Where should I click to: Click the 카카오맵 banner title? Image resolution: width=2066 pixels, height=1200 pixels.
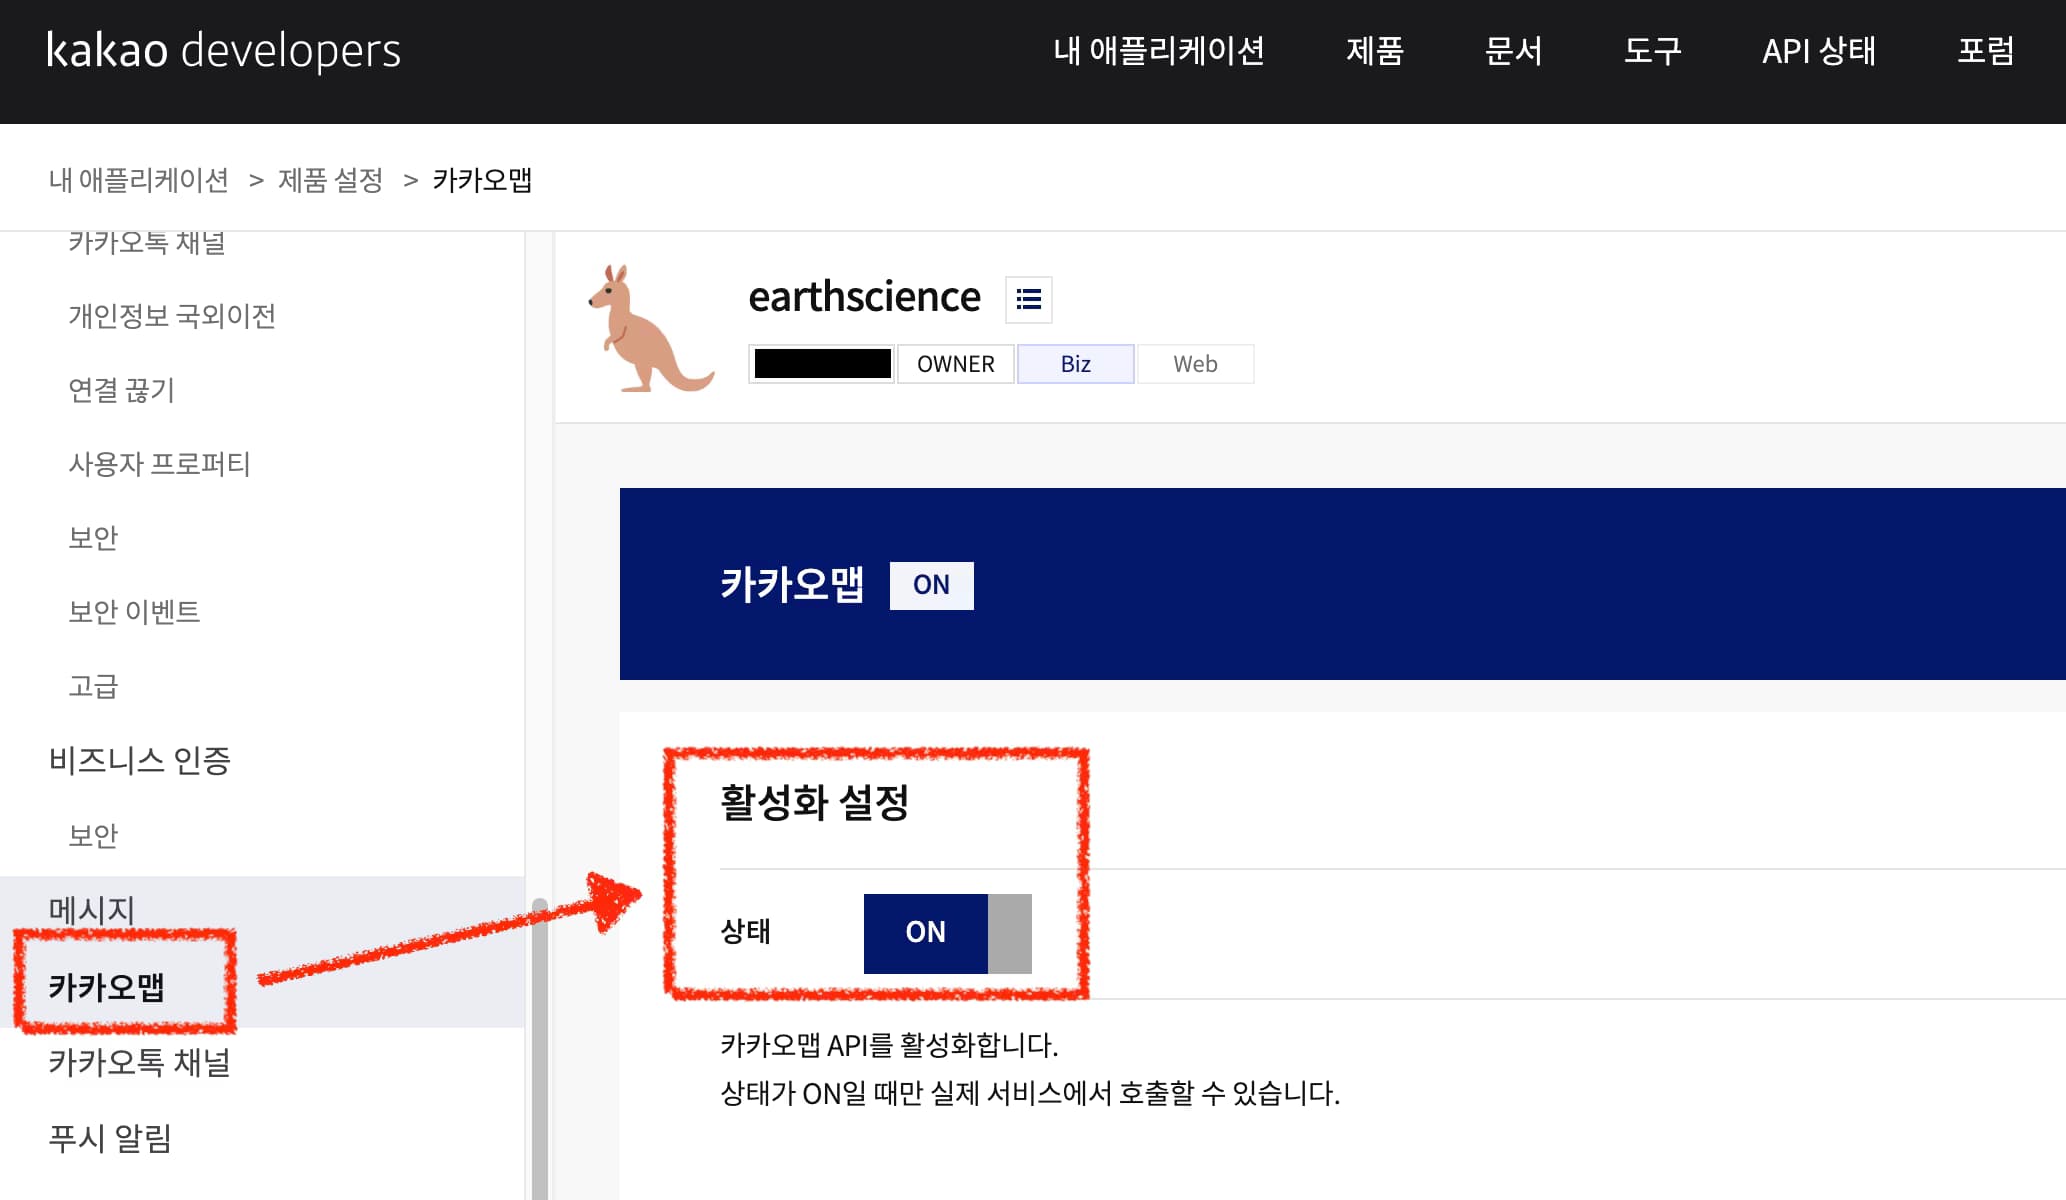pos(792,585)
